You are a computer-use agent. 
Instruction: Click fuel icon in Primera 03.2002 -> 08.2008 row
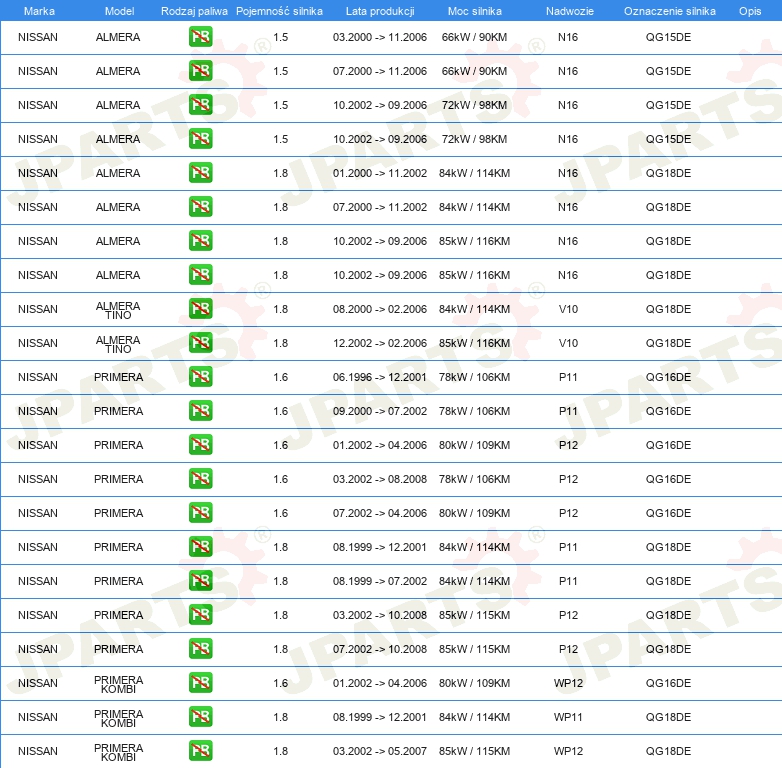coord(200,479)
